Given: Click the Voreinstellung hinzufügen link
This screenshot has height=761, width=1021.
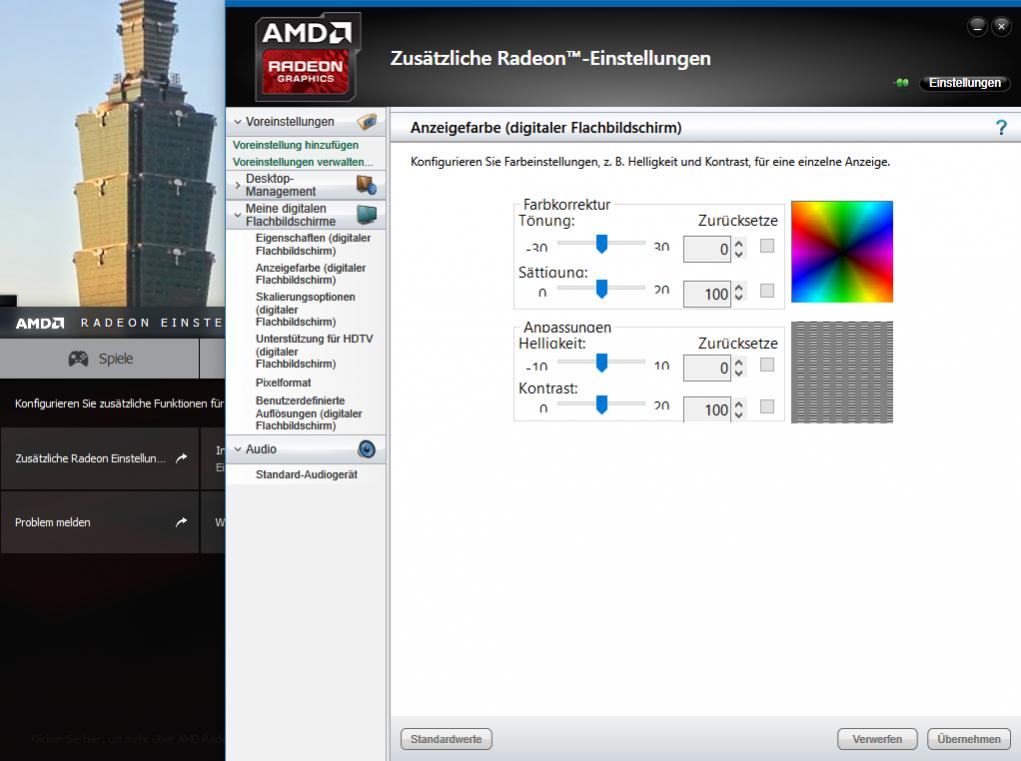Looking at the screenshot, I should 296,145.
